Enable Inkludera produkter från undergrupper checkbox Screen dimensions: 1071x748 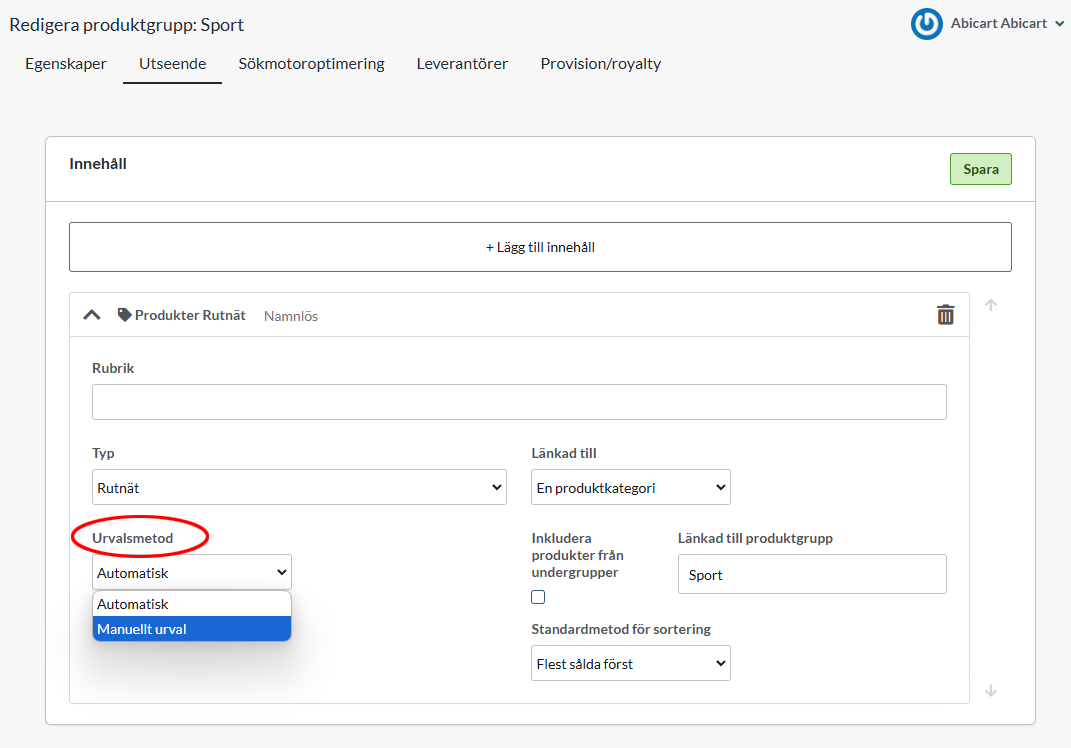point(538,597)
